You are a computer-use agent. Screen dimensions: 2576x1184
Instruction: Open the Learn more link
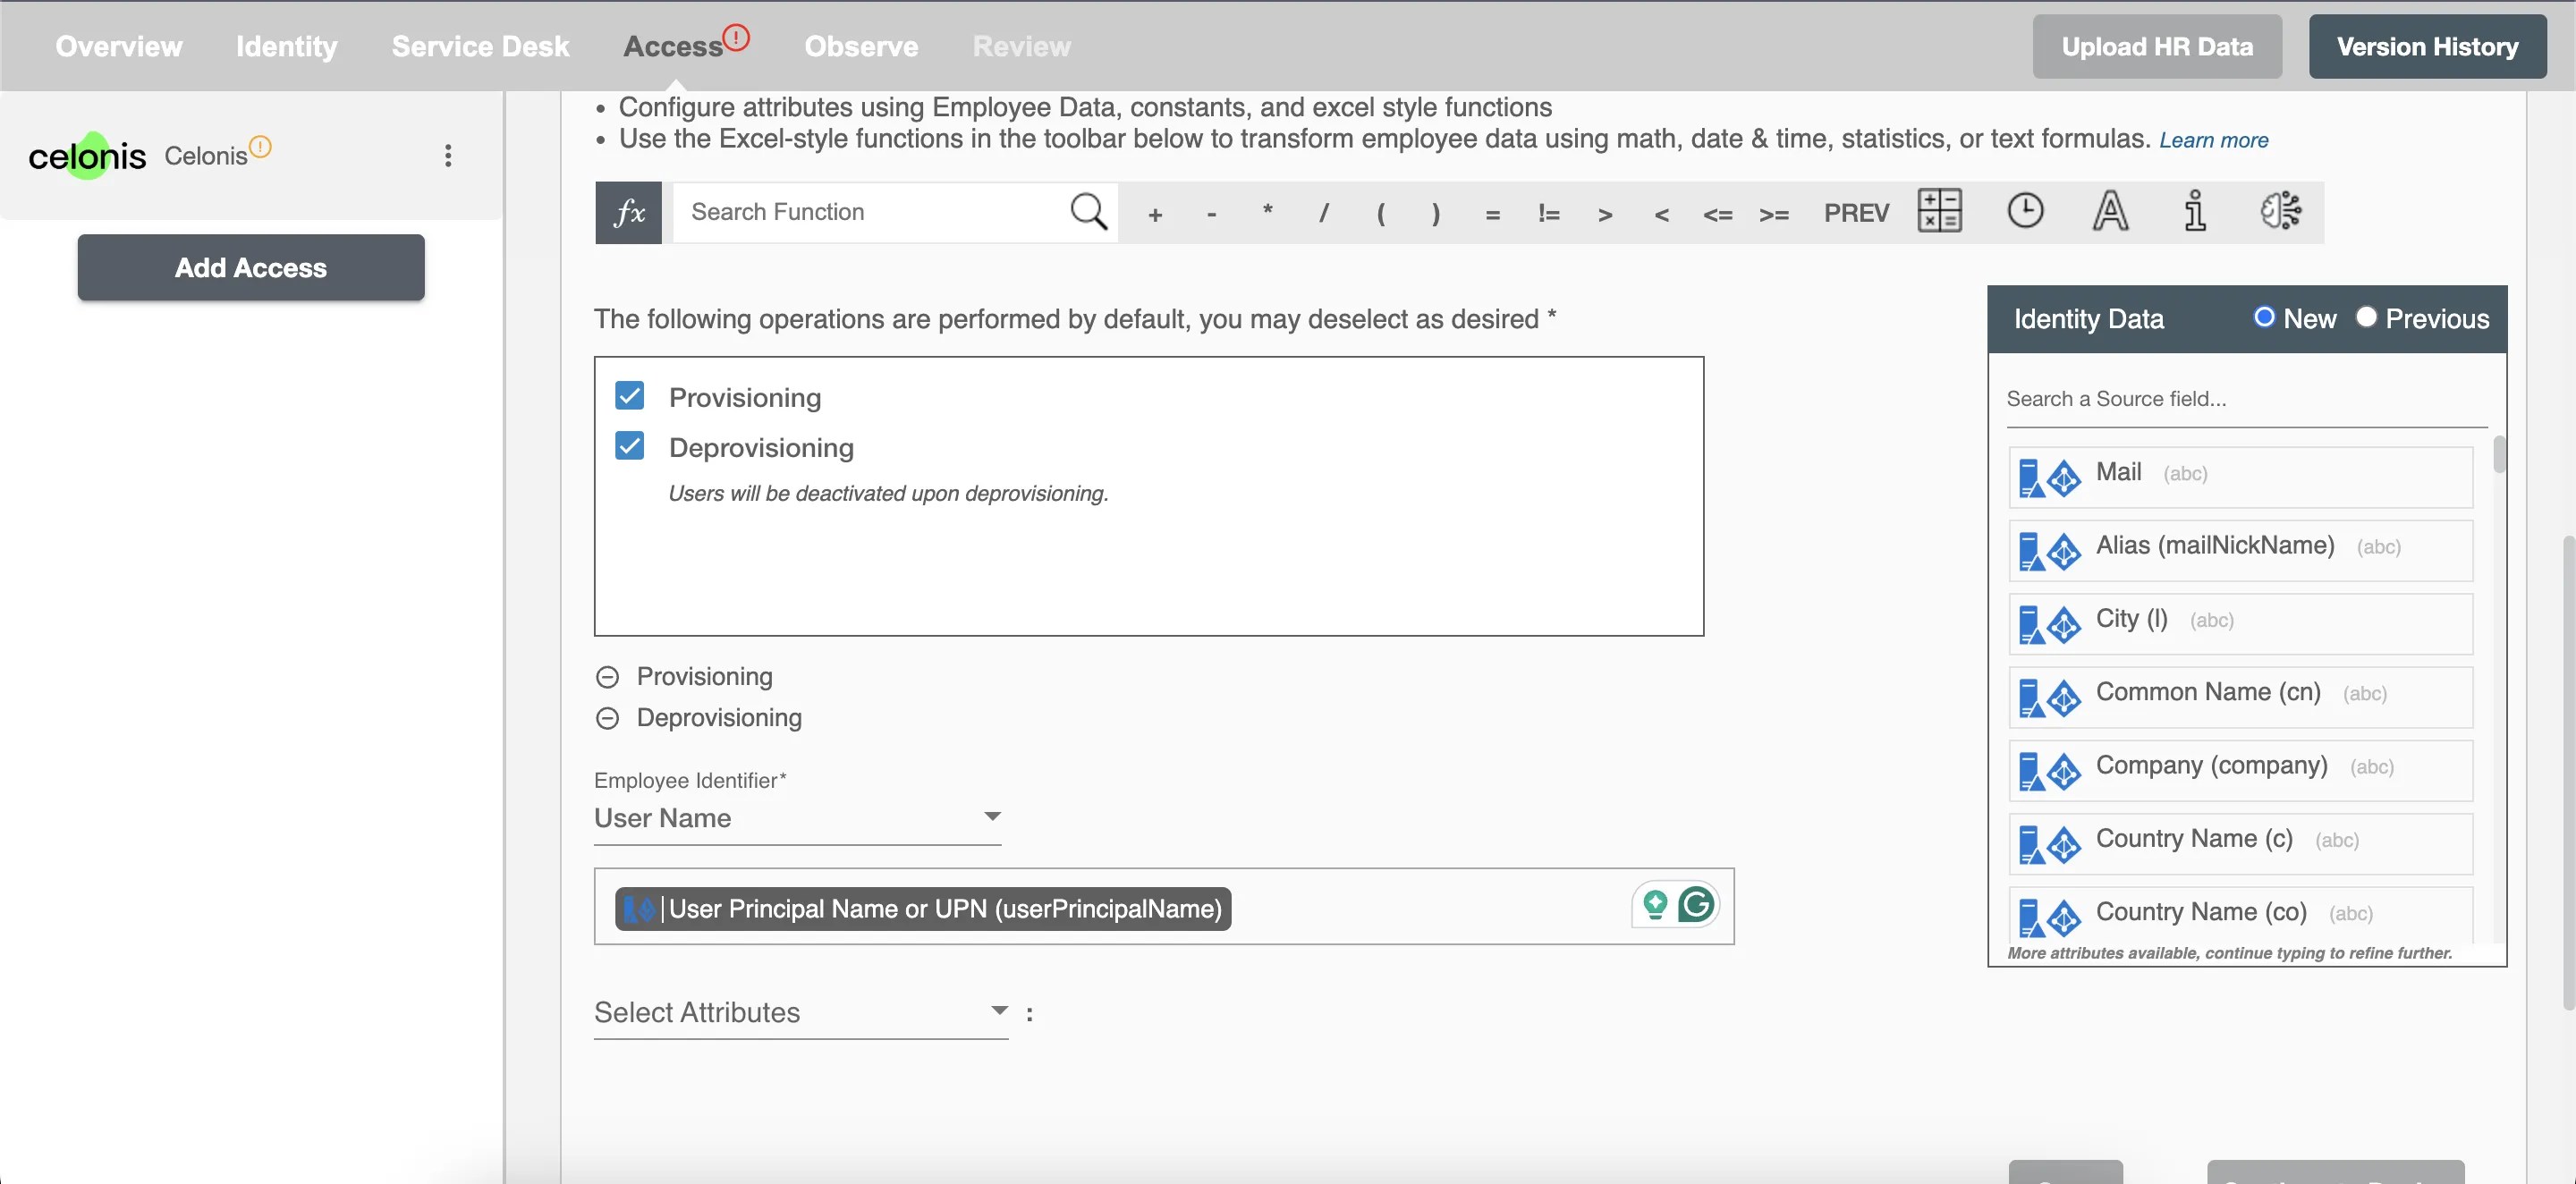pyautogui.click(x=2213, y=140)
